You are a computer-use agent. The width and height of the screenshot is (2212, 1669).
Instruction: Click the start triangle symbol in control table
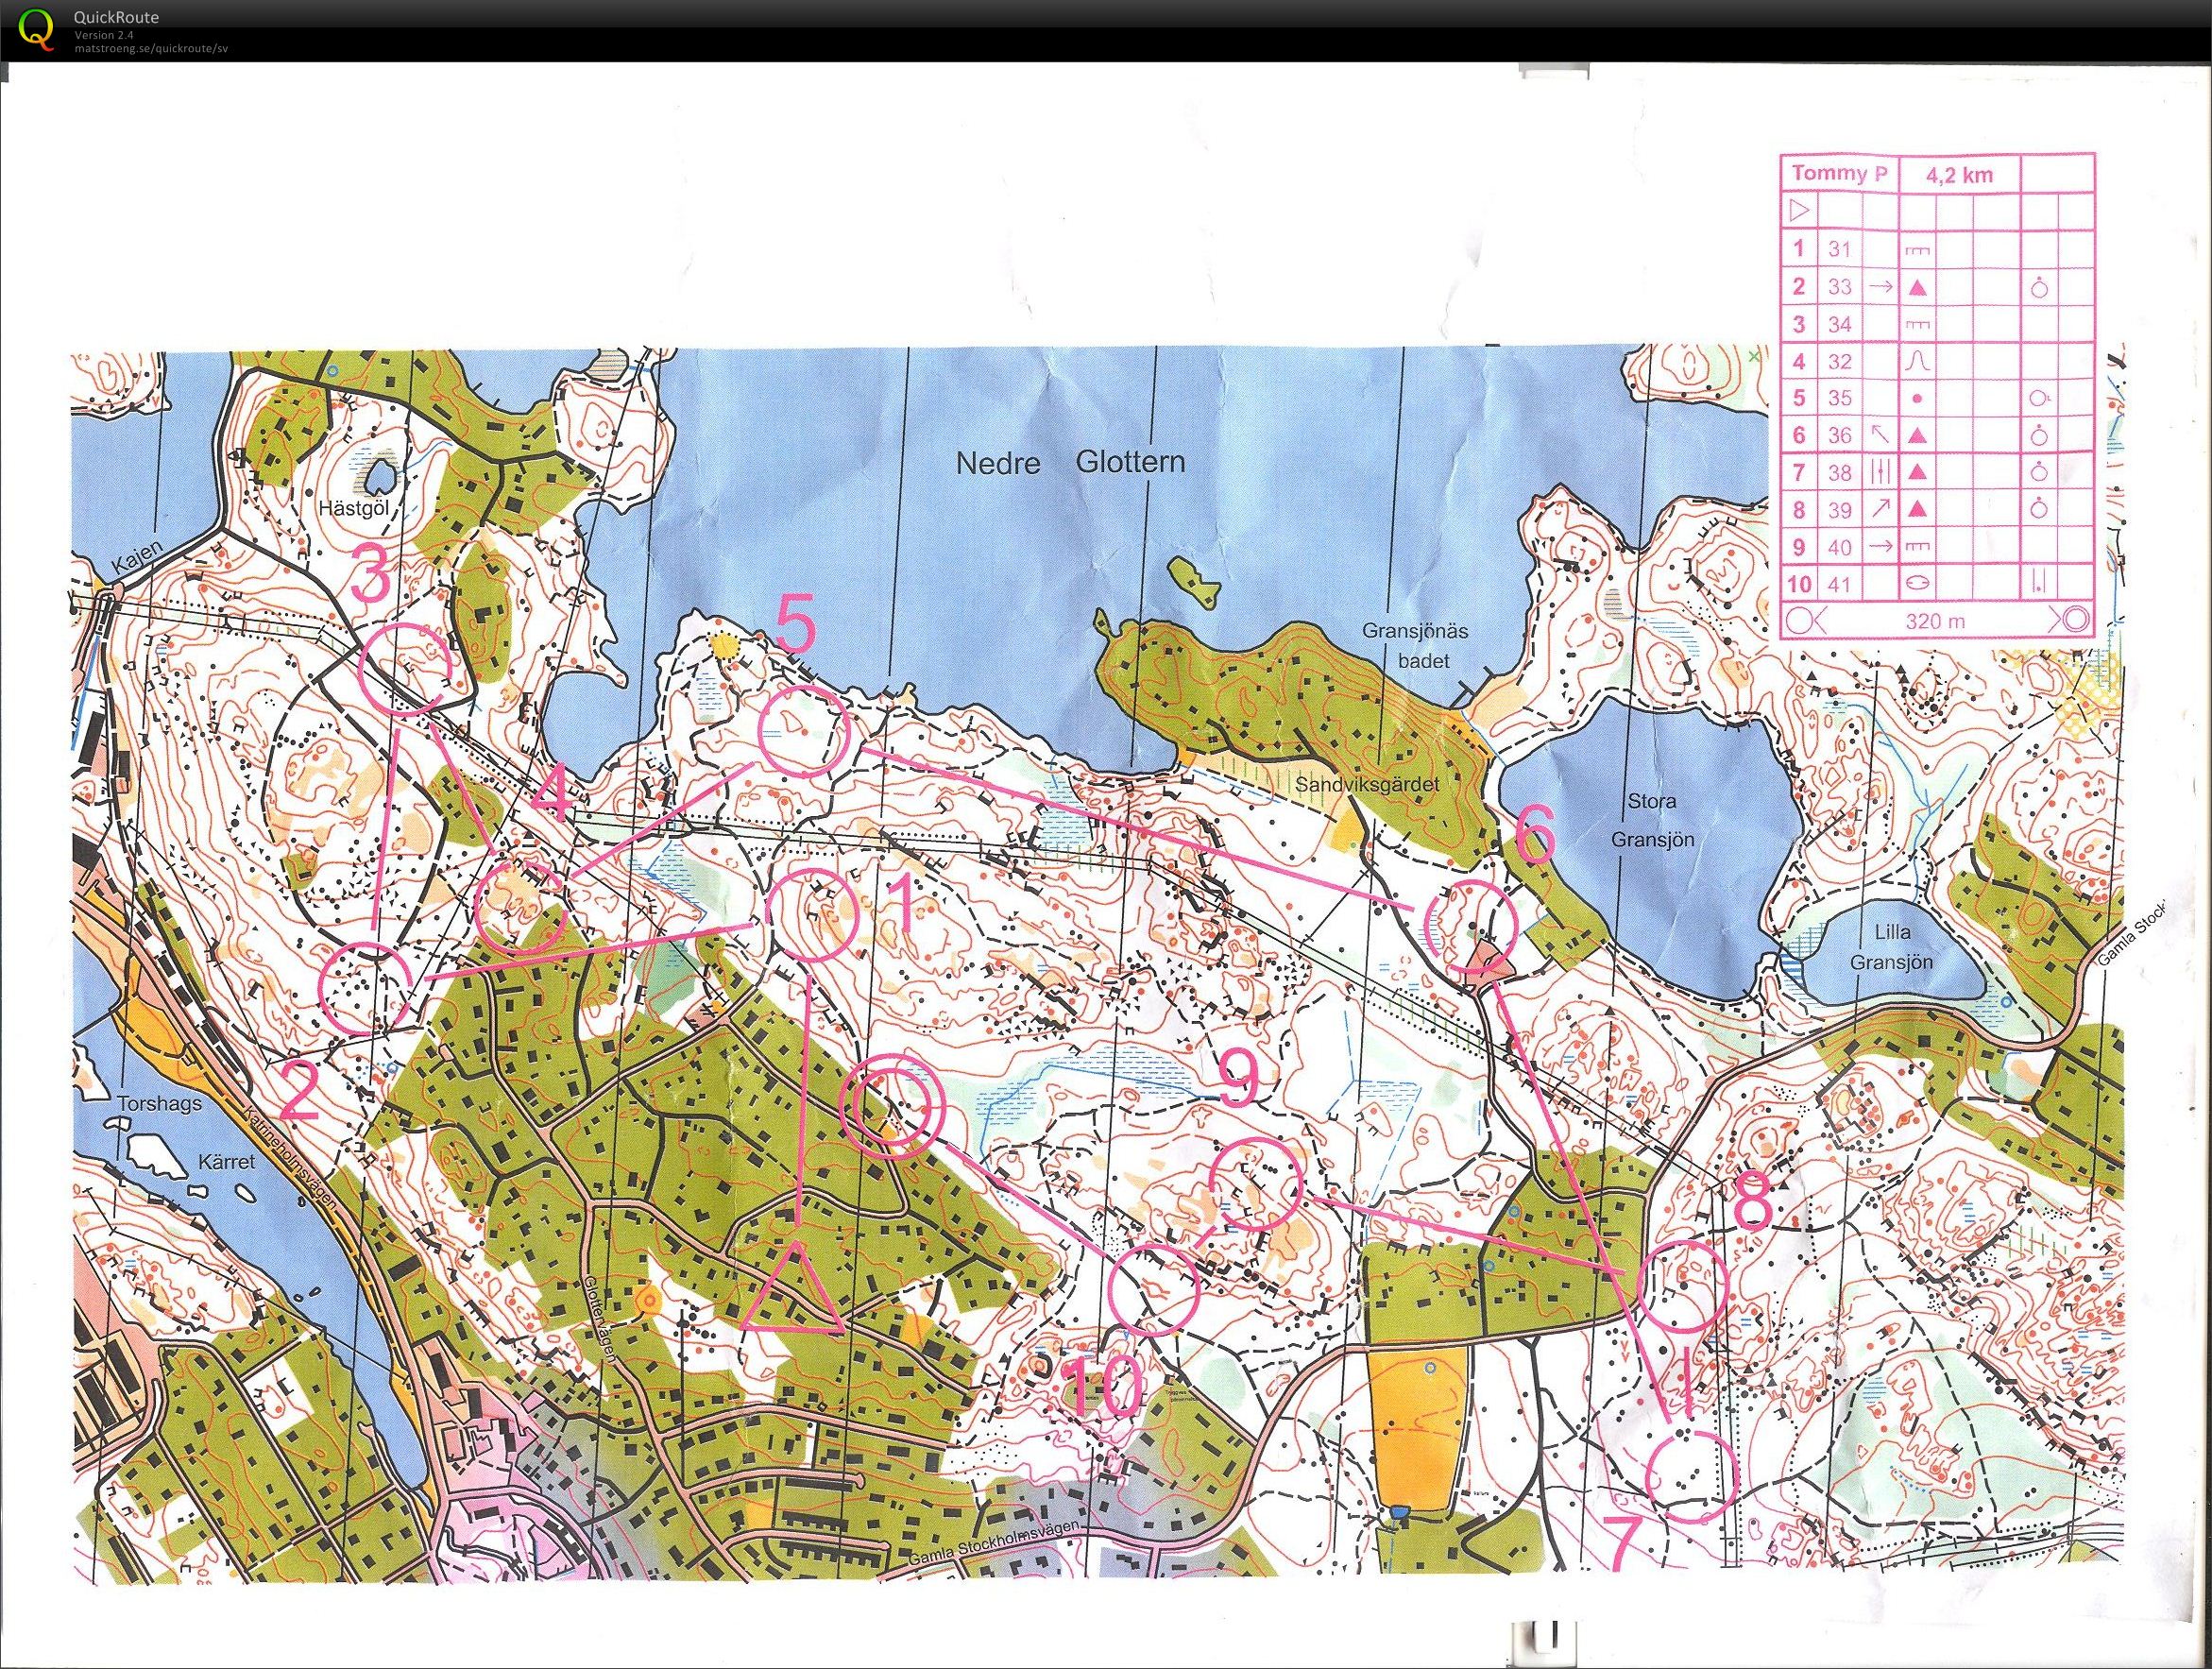point(1798,211)
